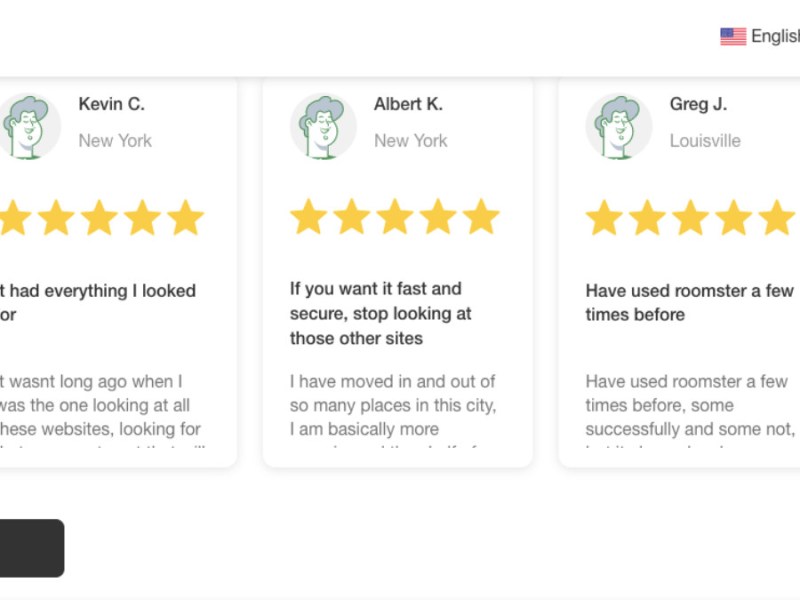Screen dimensions: 800x600
Task: Select the reviewer name Albert K.
Action: [x=408, y=104]
